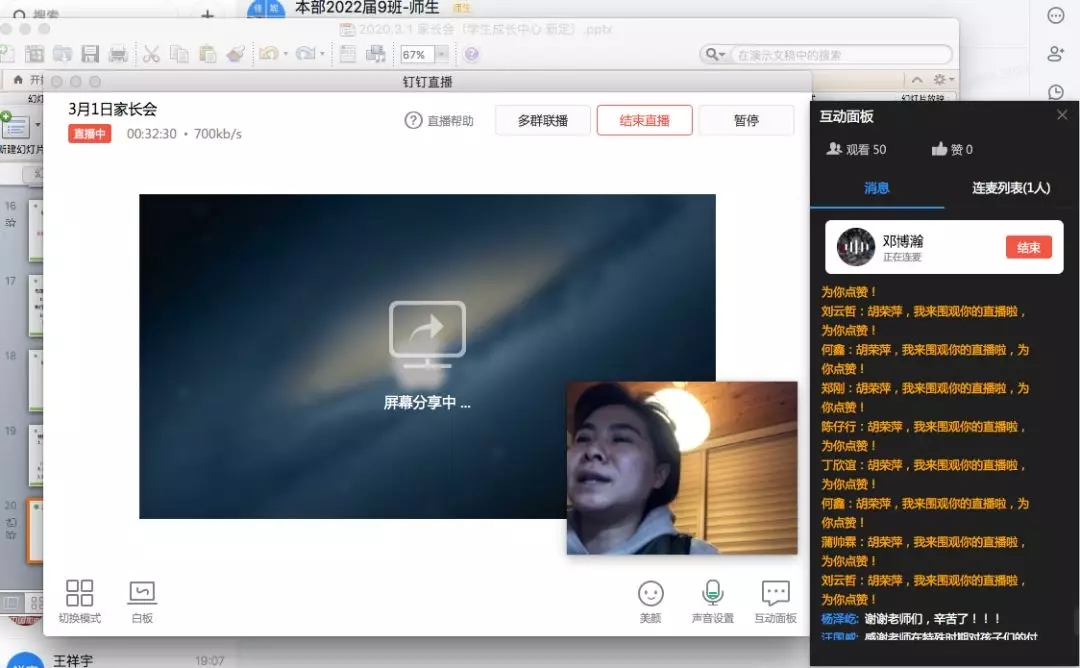Screen dimensions: 1080x668
Task: Click the 直播帮助 help icon
Action: point(413,120)
